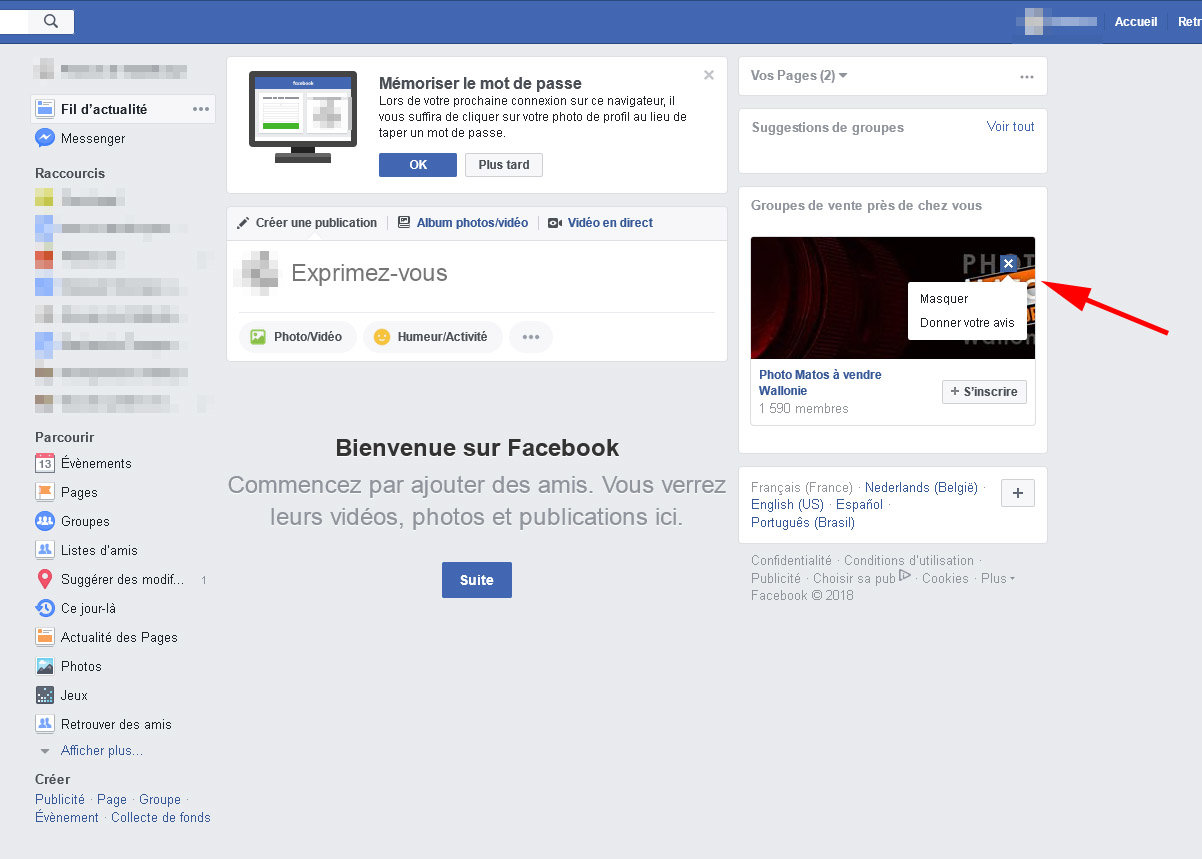Open Fil d'actualité options ellipsis
The height and width of the screenshot is (859, 1202).
pyautogui.click(x=201, y=109)
